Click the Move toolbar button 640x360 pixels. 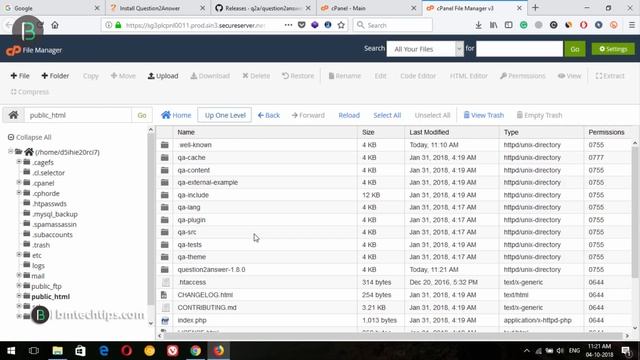(123, 76)
